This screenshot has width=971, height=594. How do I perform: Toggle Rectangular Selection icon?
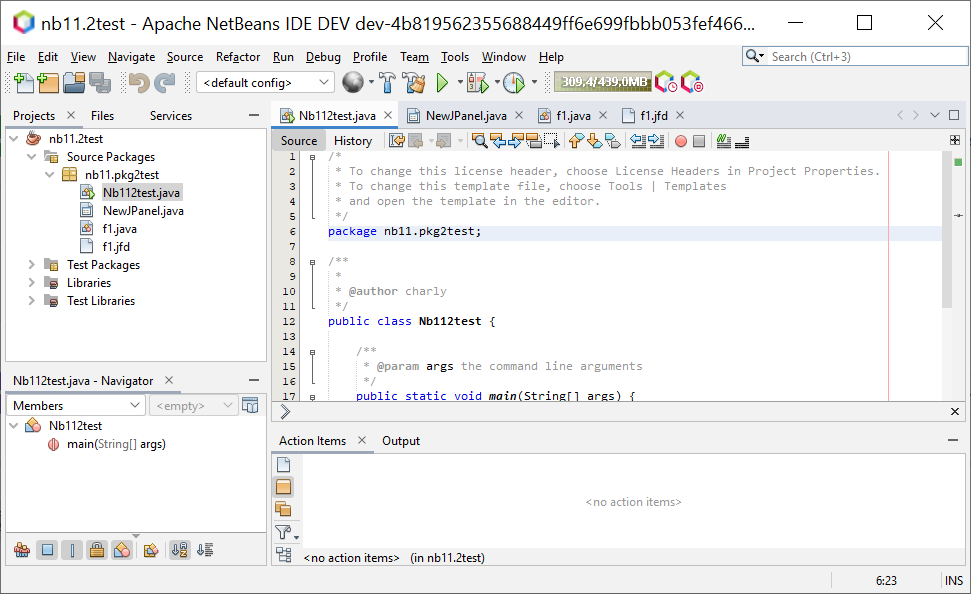[x=551, y=141]
